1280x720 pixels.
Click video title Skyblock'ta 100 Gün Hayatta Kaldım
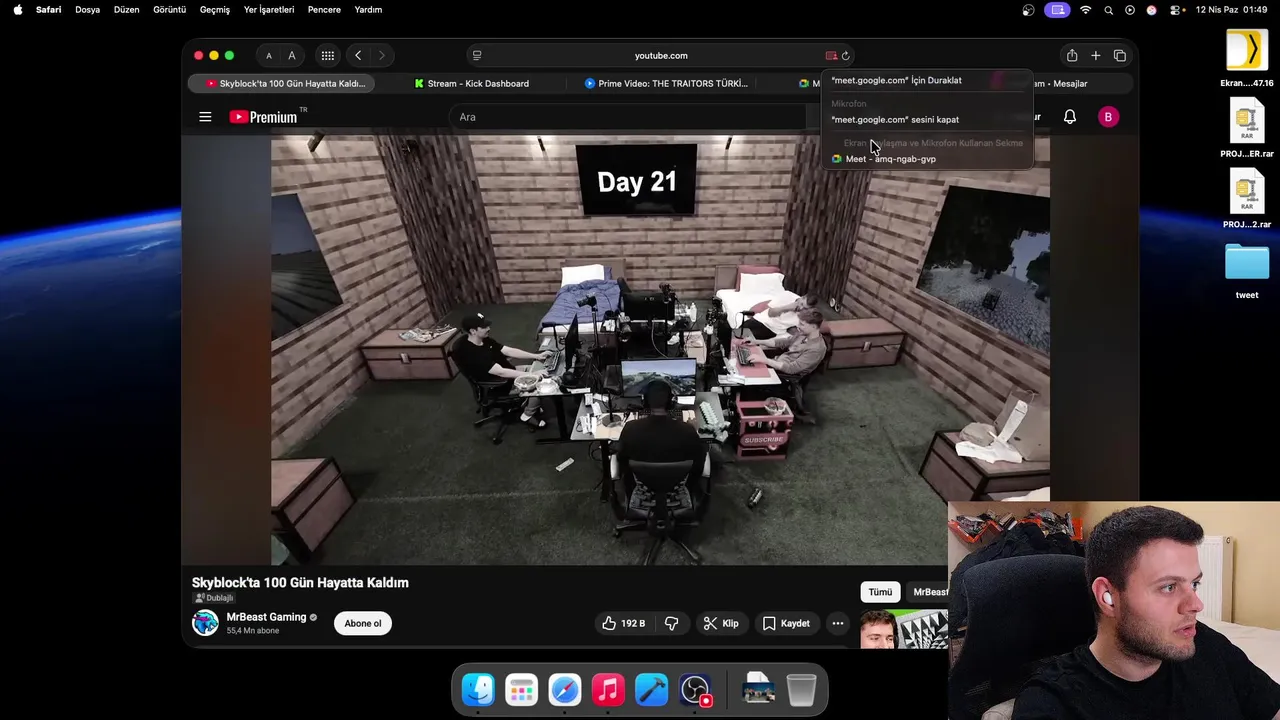[x=300, y=583]
